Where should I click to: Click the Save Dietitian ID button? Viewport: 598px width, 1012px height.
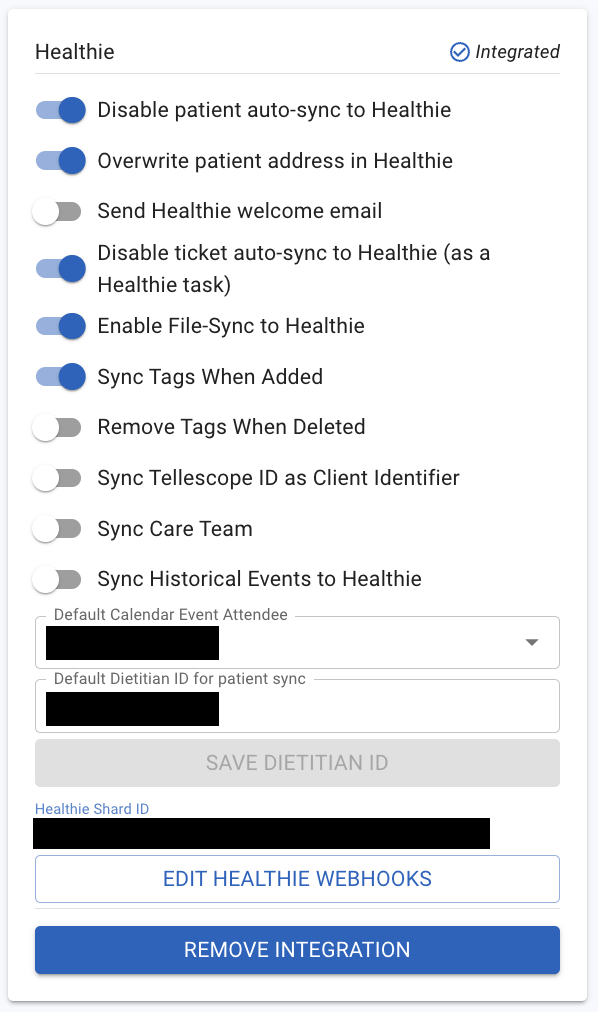click(297, 763)
